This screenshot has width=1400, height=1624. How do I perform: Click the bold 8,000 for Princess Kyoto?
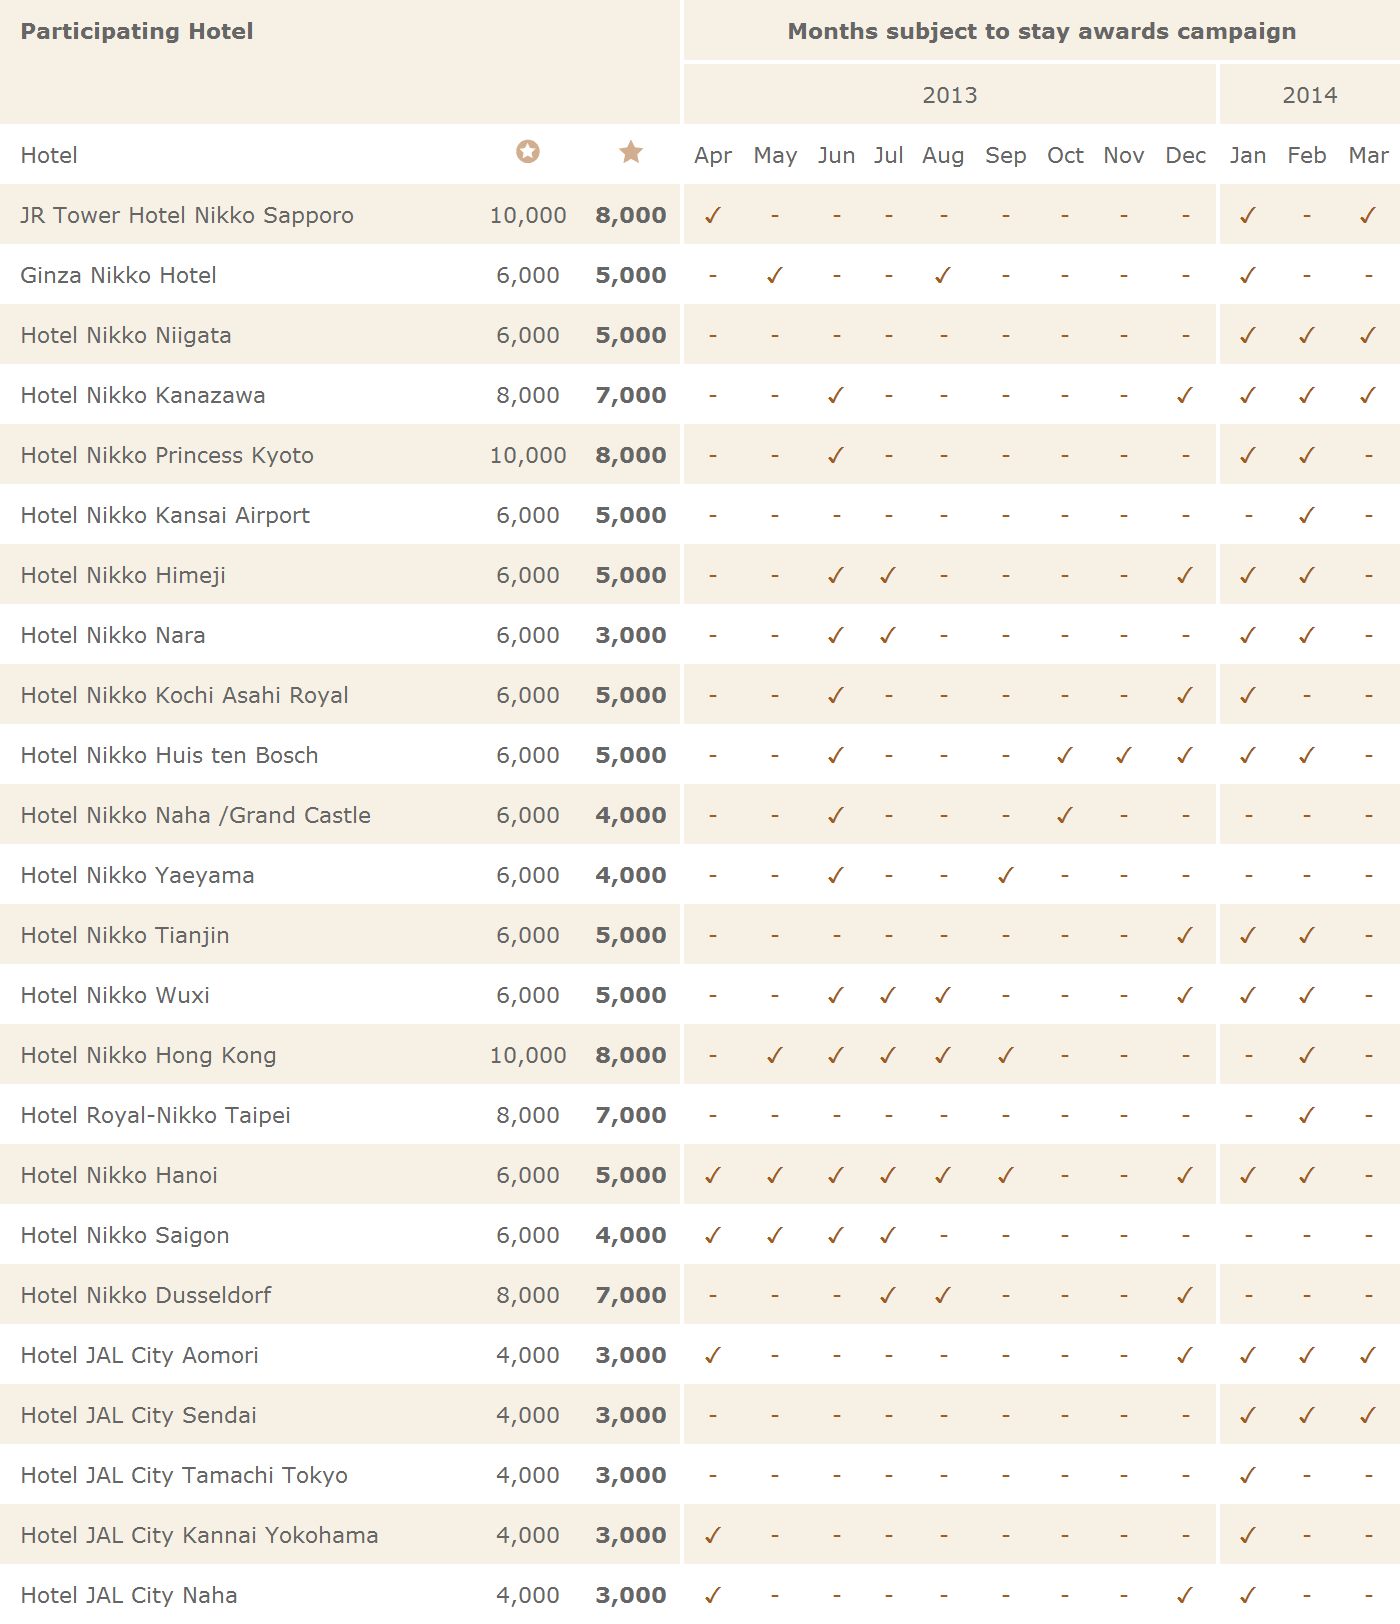(x=631, y=456)
